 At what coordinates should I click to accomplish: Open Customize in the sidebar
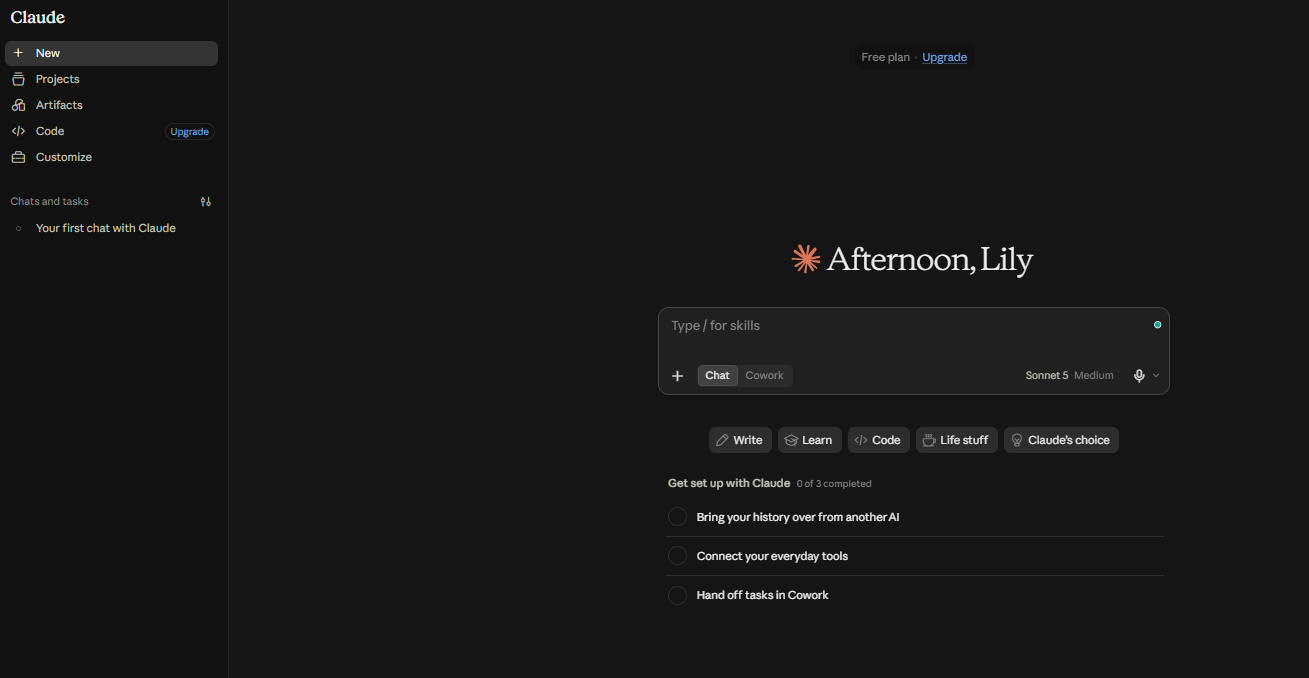[111, 157]
